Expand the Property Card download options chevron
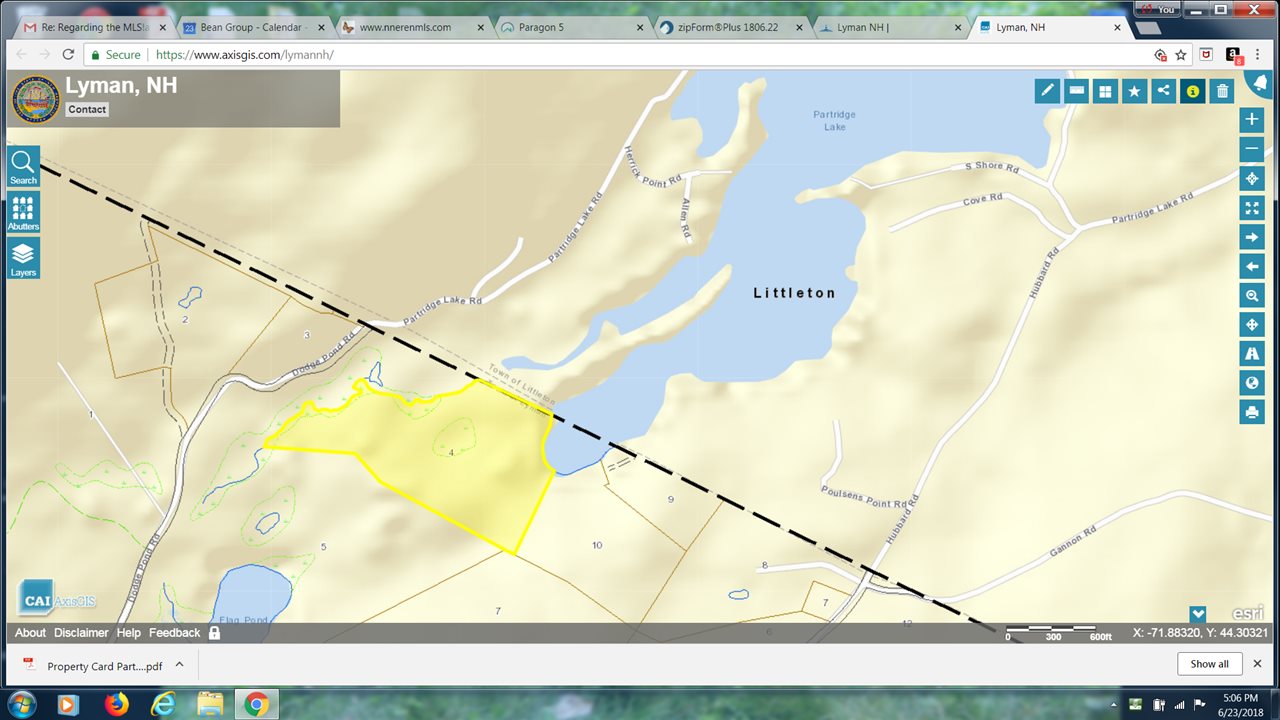The image size is (1280, 720). click(179, 664)
